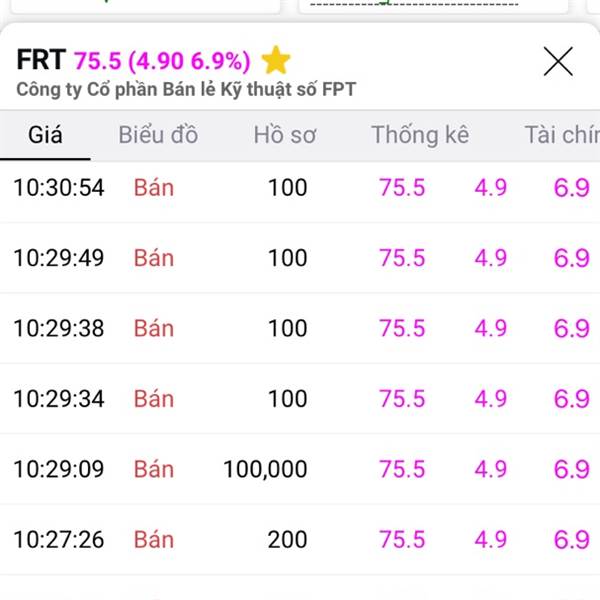This screenshot has height=600, width=600.
Task: Tap the Bán label in the 10:29:09 row
Action: (x=154, y=469)
